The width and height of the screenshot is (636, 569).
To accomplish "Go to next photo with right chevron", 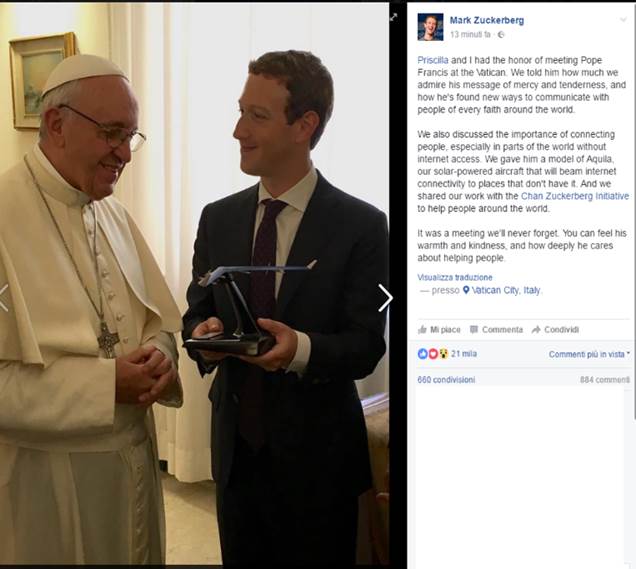I will [x=385, y=298].
